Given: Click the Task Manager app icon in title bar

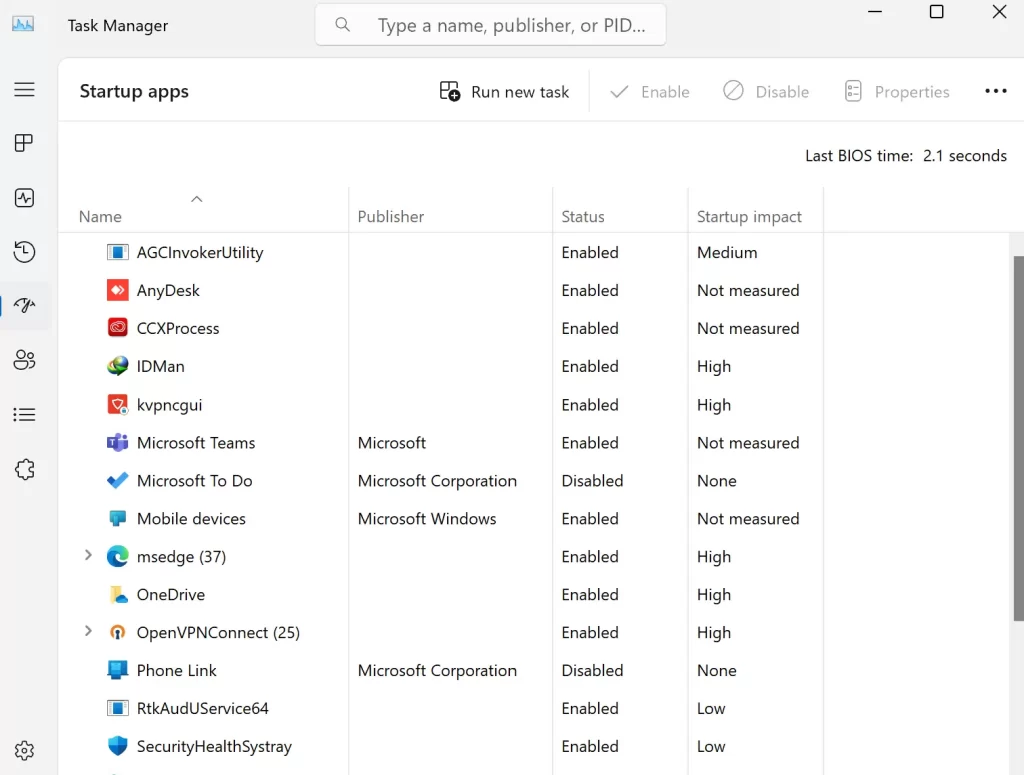Looking at the screenshot, I should pyautogui.click(x=23, y=25).
